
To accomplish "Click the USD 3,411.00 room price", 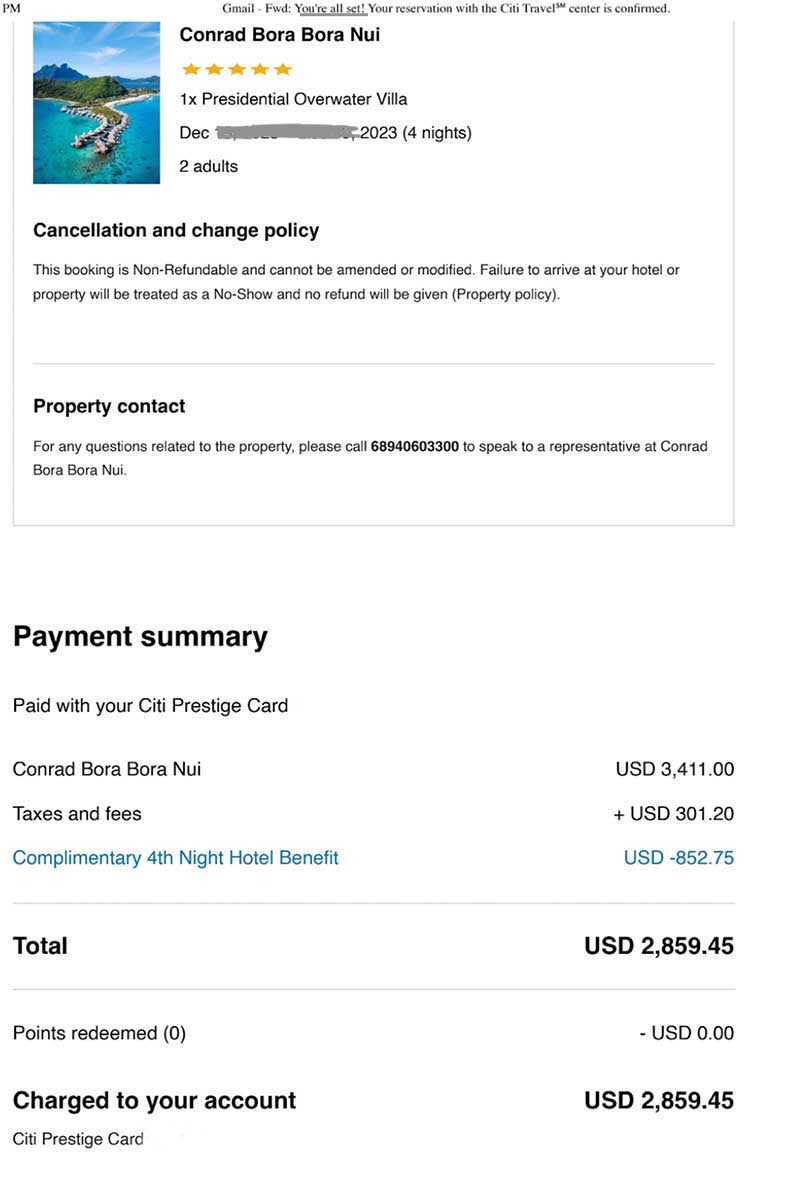I will point(674,770).
